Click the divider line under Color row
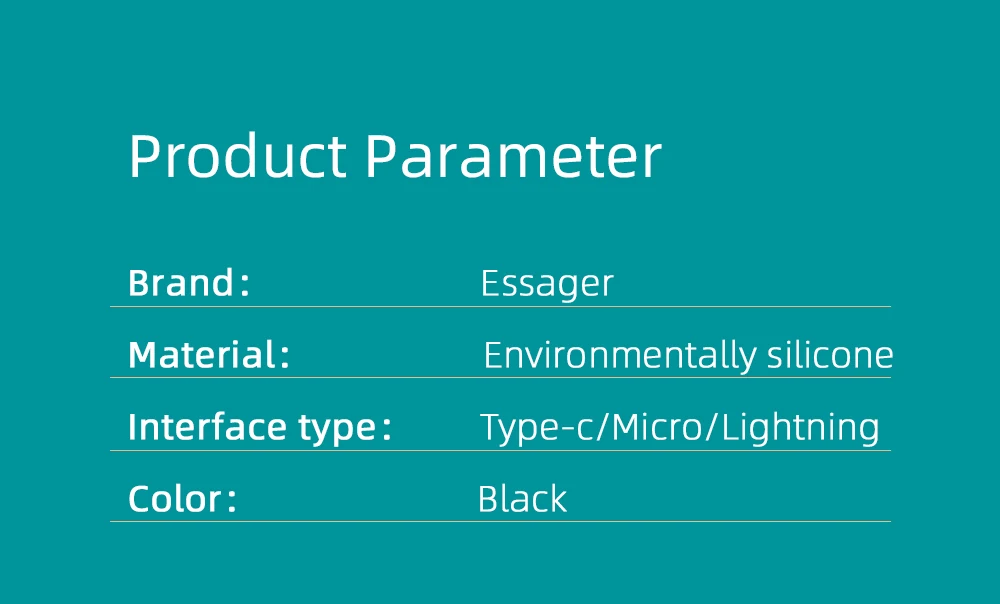Image resolution: width=1000 pixels, height=604 pixels. [x=500, y=521]
